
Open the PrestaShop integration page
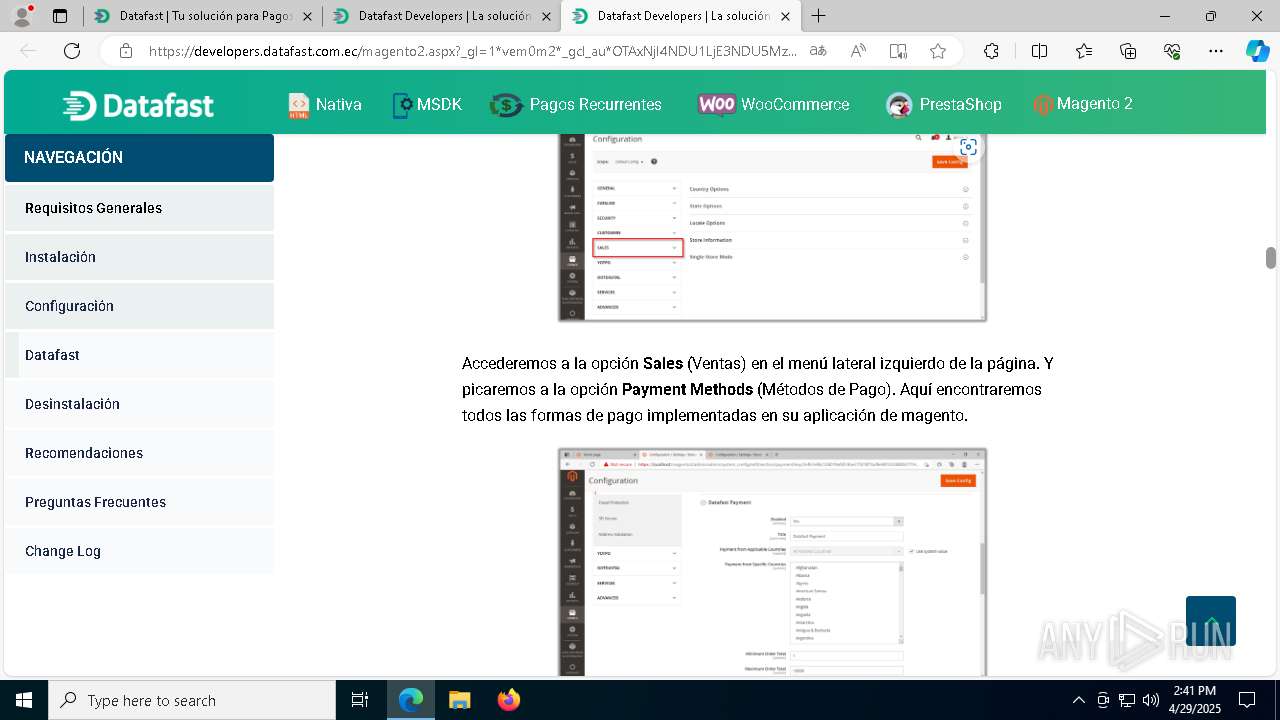(x=944, y=104)
